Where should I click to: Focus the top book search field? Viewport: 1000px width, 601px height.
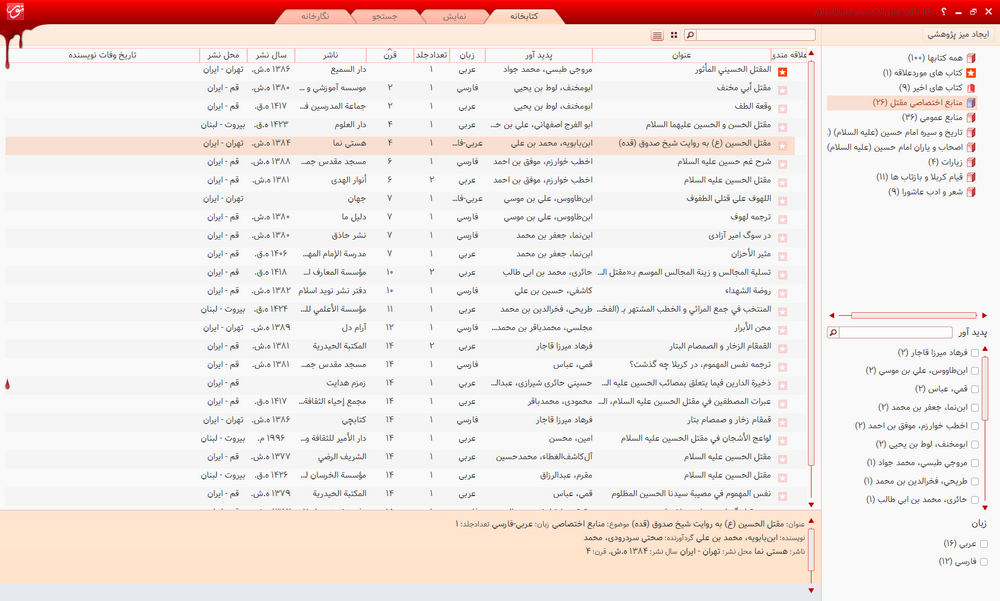pyautogui.click(x=755, y=35)
